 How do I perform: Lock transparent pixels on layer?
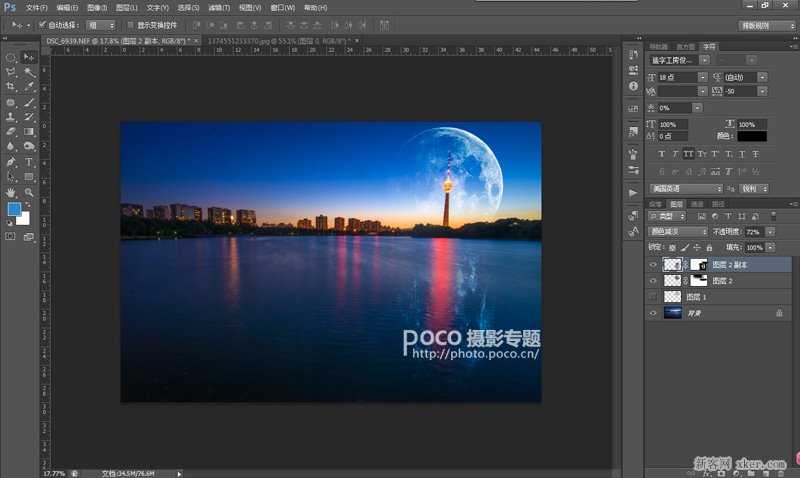[x=672, y=247]
